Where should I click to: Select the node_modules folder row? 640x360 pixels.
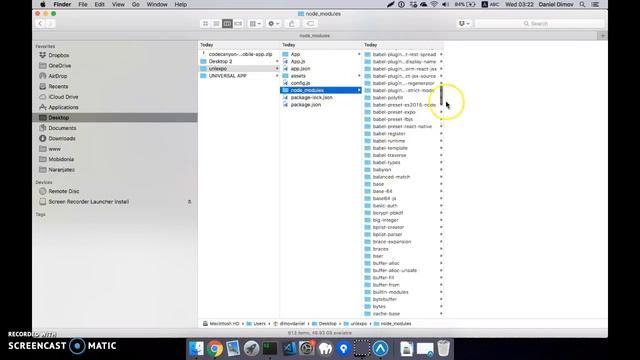[321, 90]
